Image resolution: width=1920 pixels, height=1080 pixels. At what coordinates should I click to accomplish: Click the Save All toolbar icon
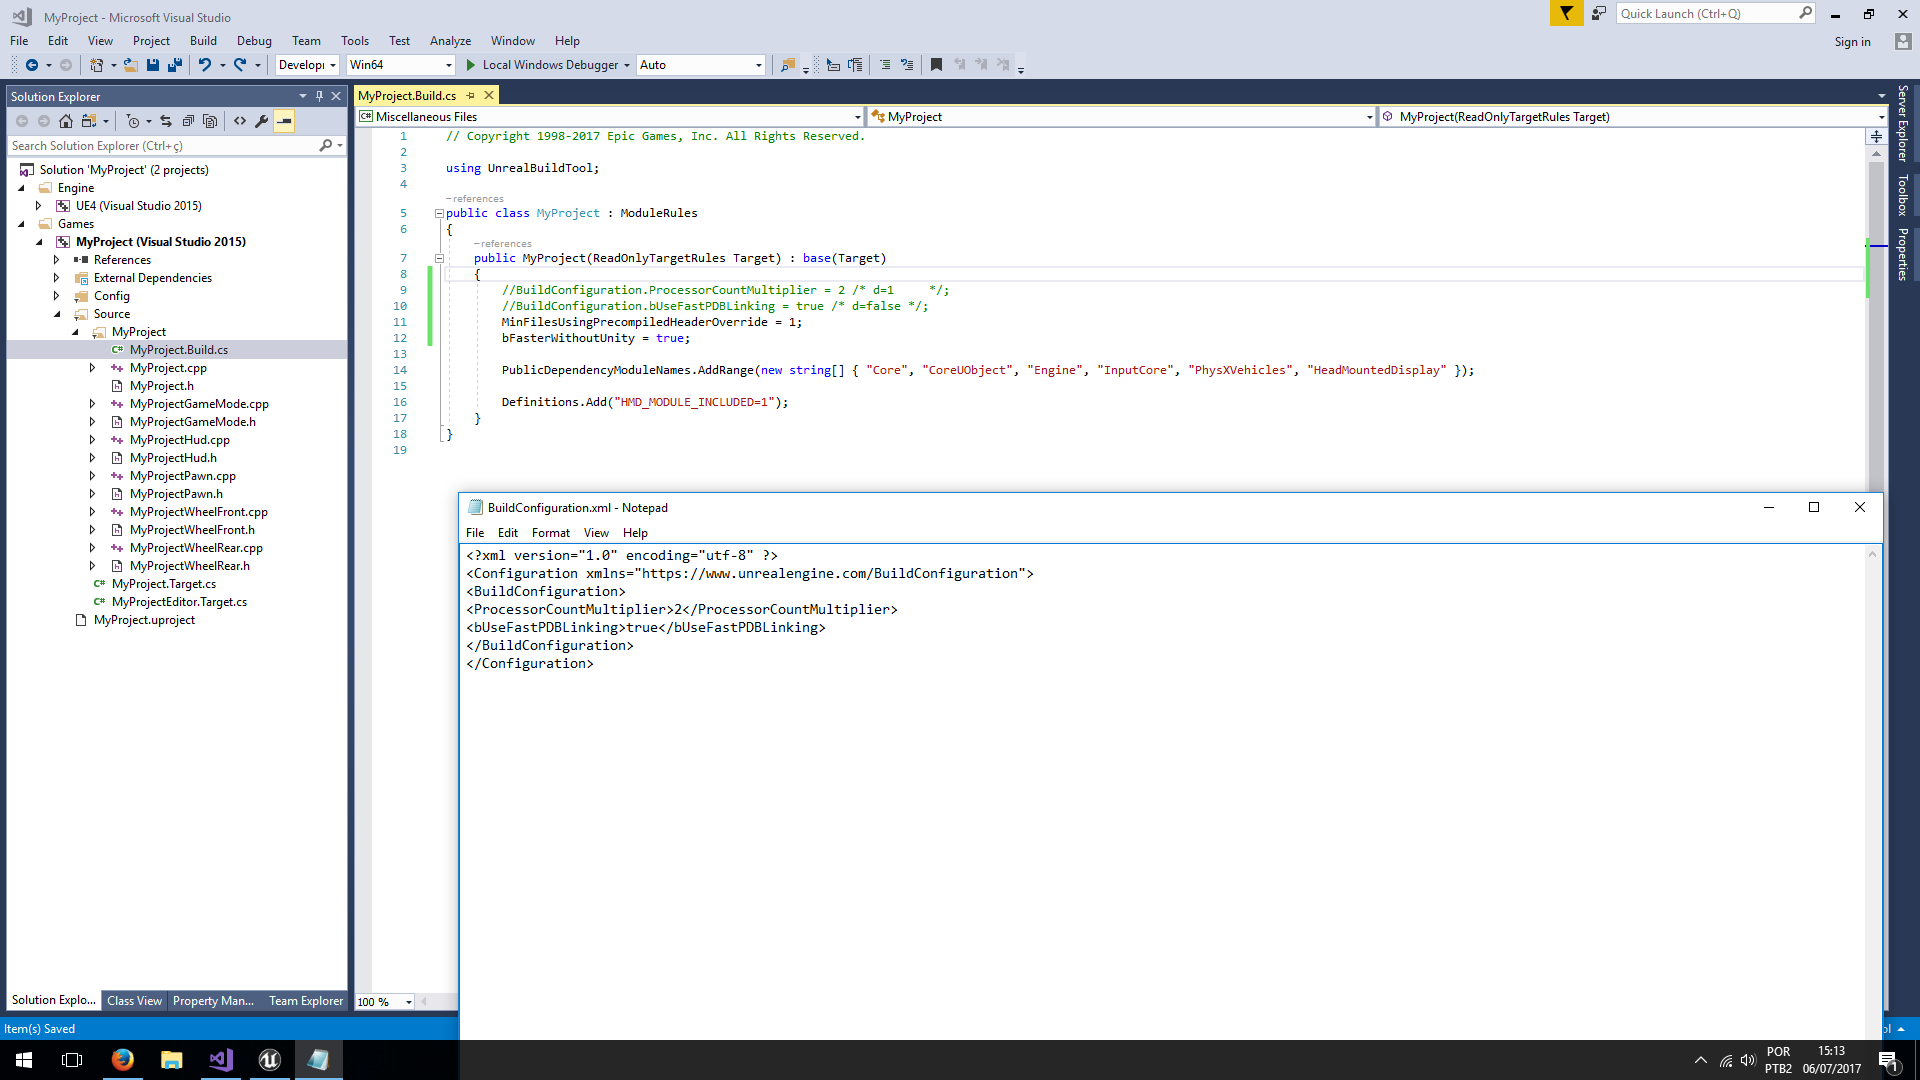coord(175,65)
